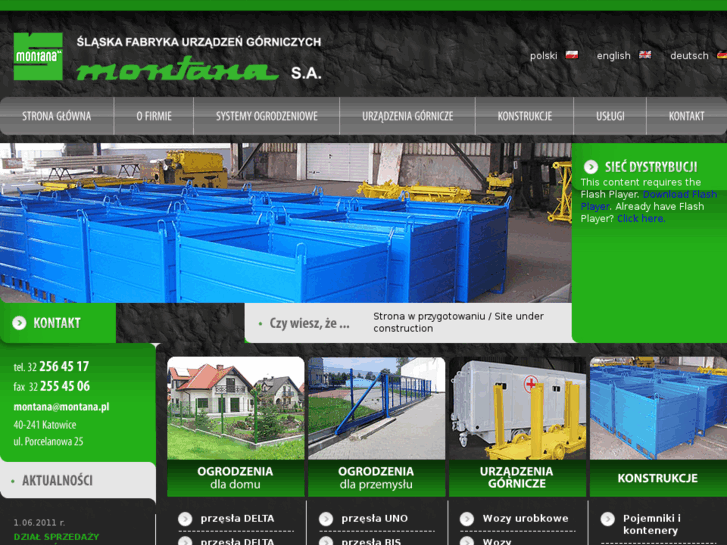The image size is (727, 545).
Task: Open the mining wagon thumbnail image
Action: (517, 408)
